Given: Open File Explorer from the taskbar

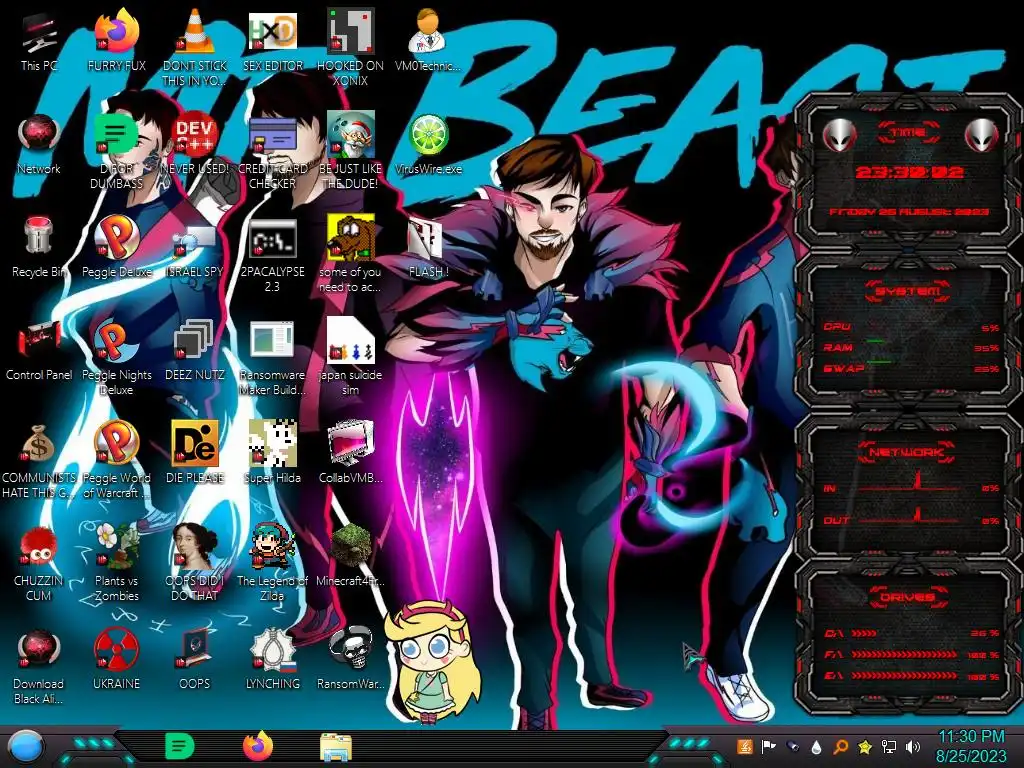Looking at the screenshot, I should [x=336, y=748].
